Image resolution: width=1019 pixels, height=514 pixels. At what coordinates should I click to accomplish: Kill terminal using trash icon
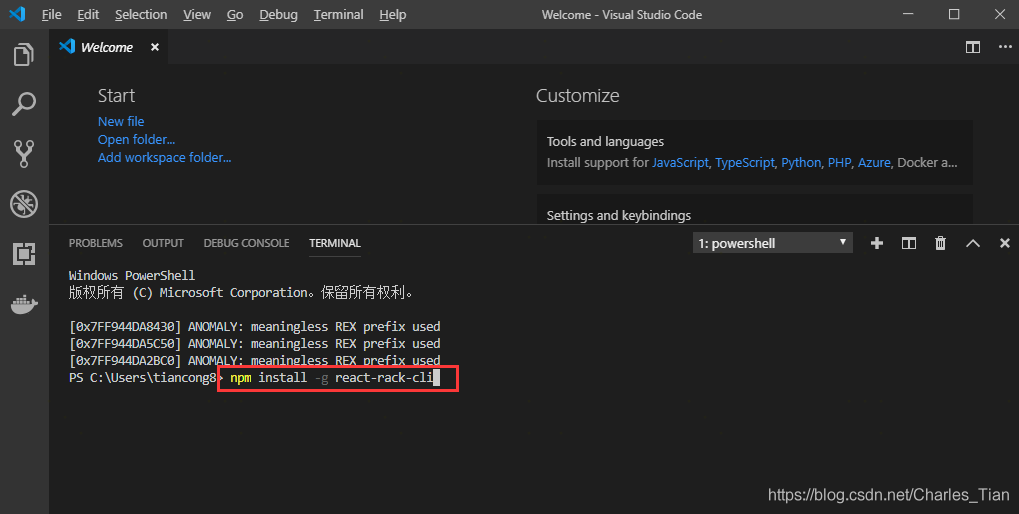pyautogui.click(x=940, y=243)
